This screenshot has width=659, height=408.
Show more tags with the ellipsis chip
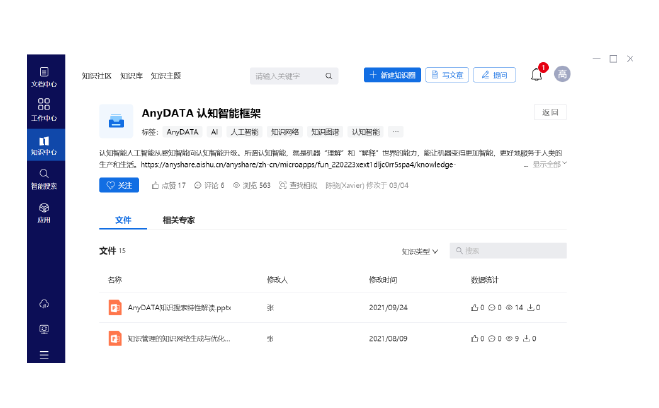[x=395, y=132]
